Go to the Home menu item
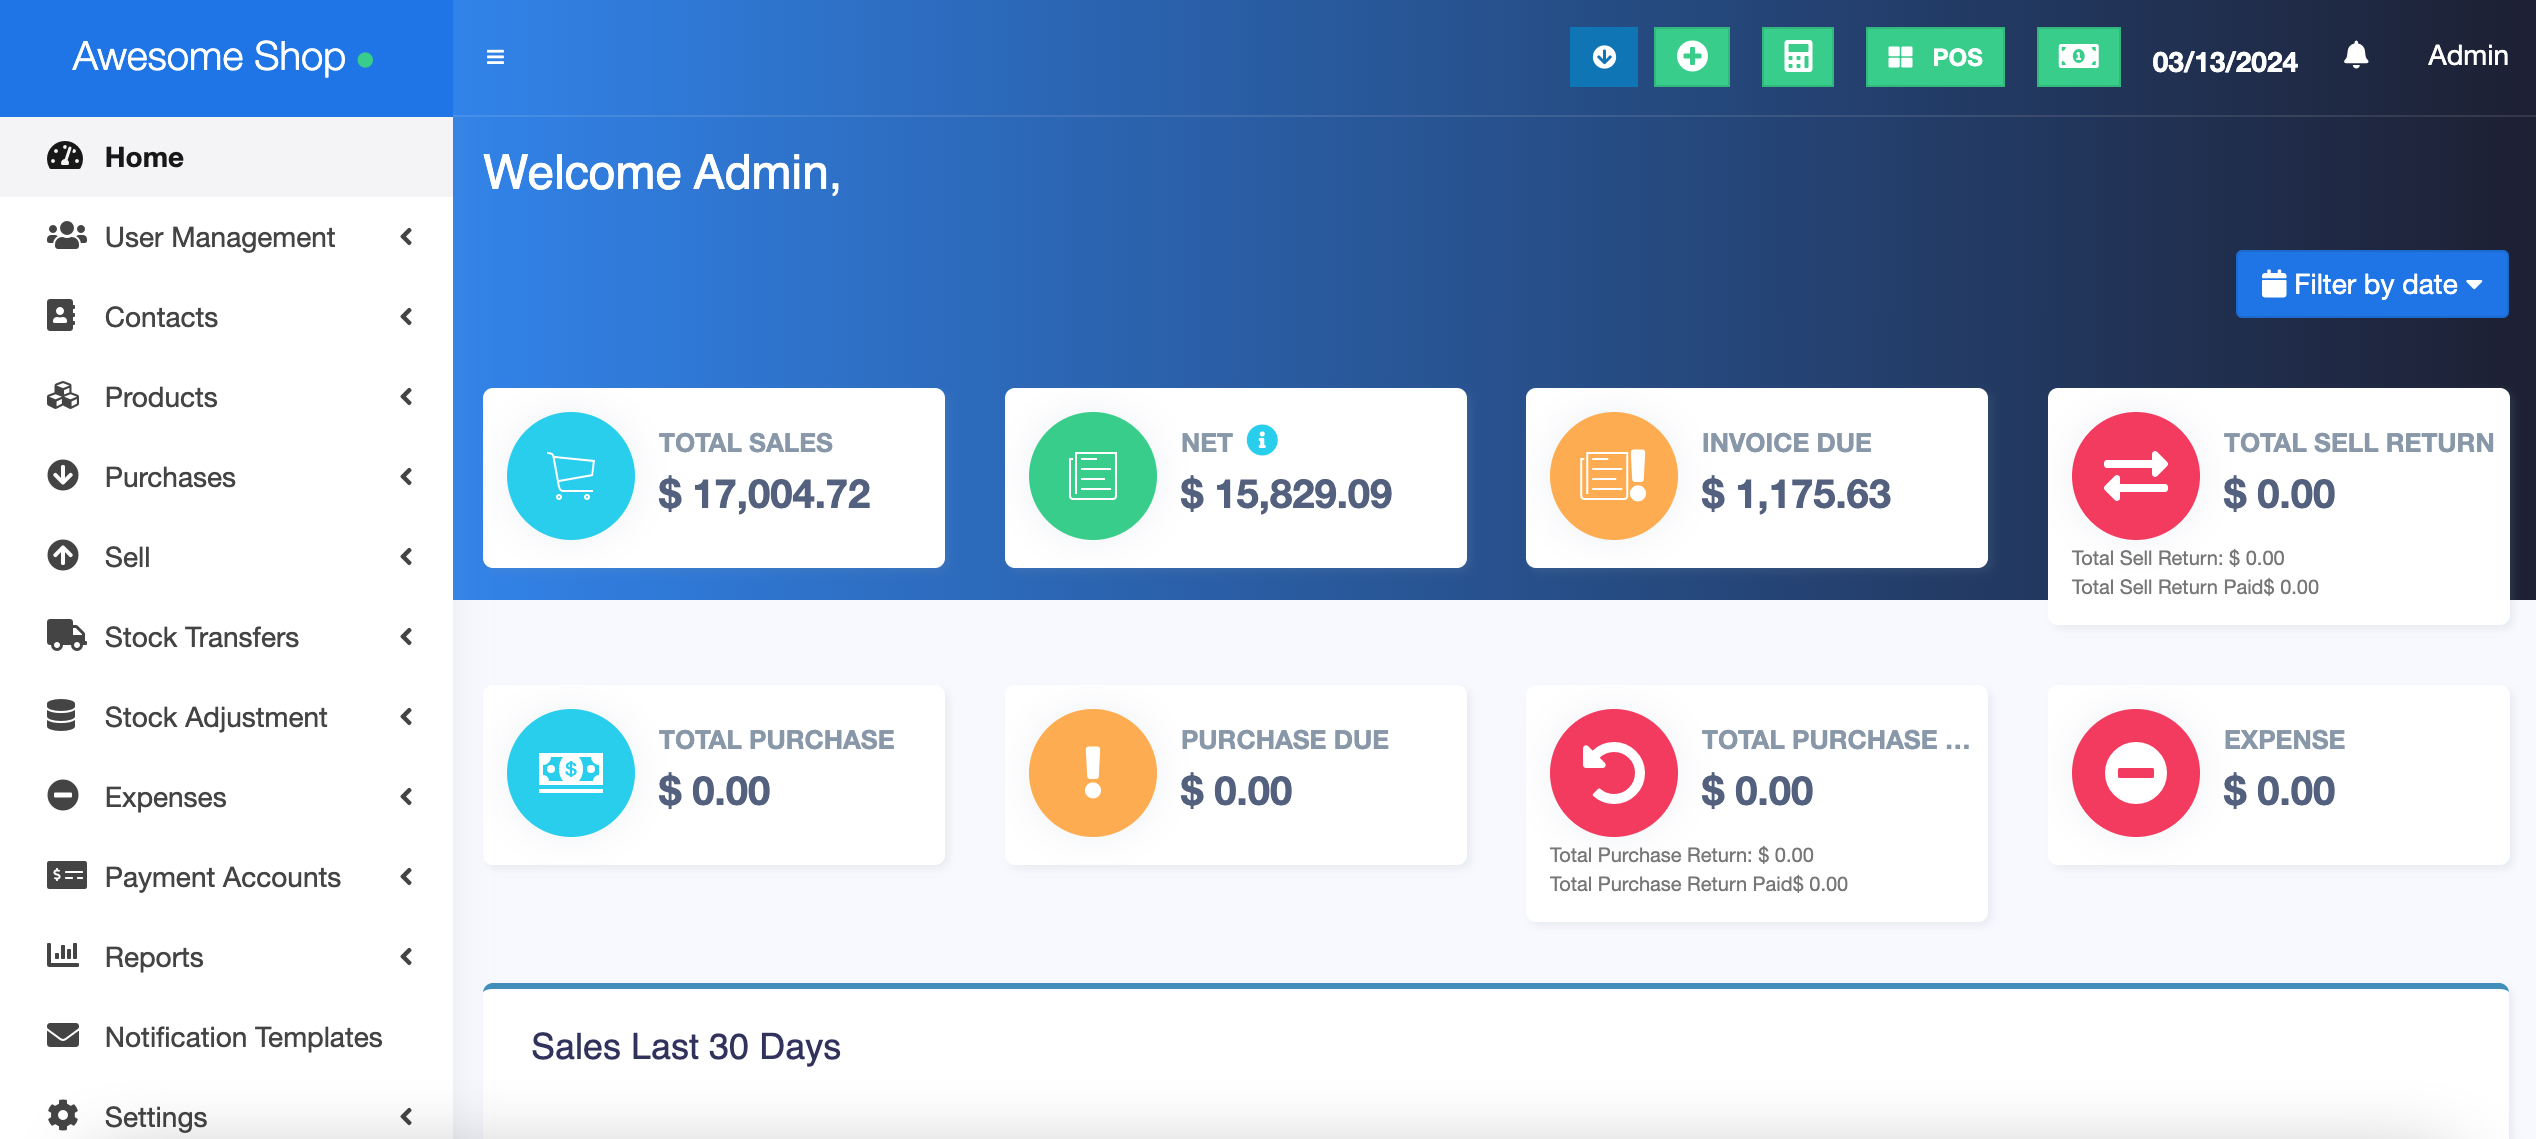 [x=144, y=157]
